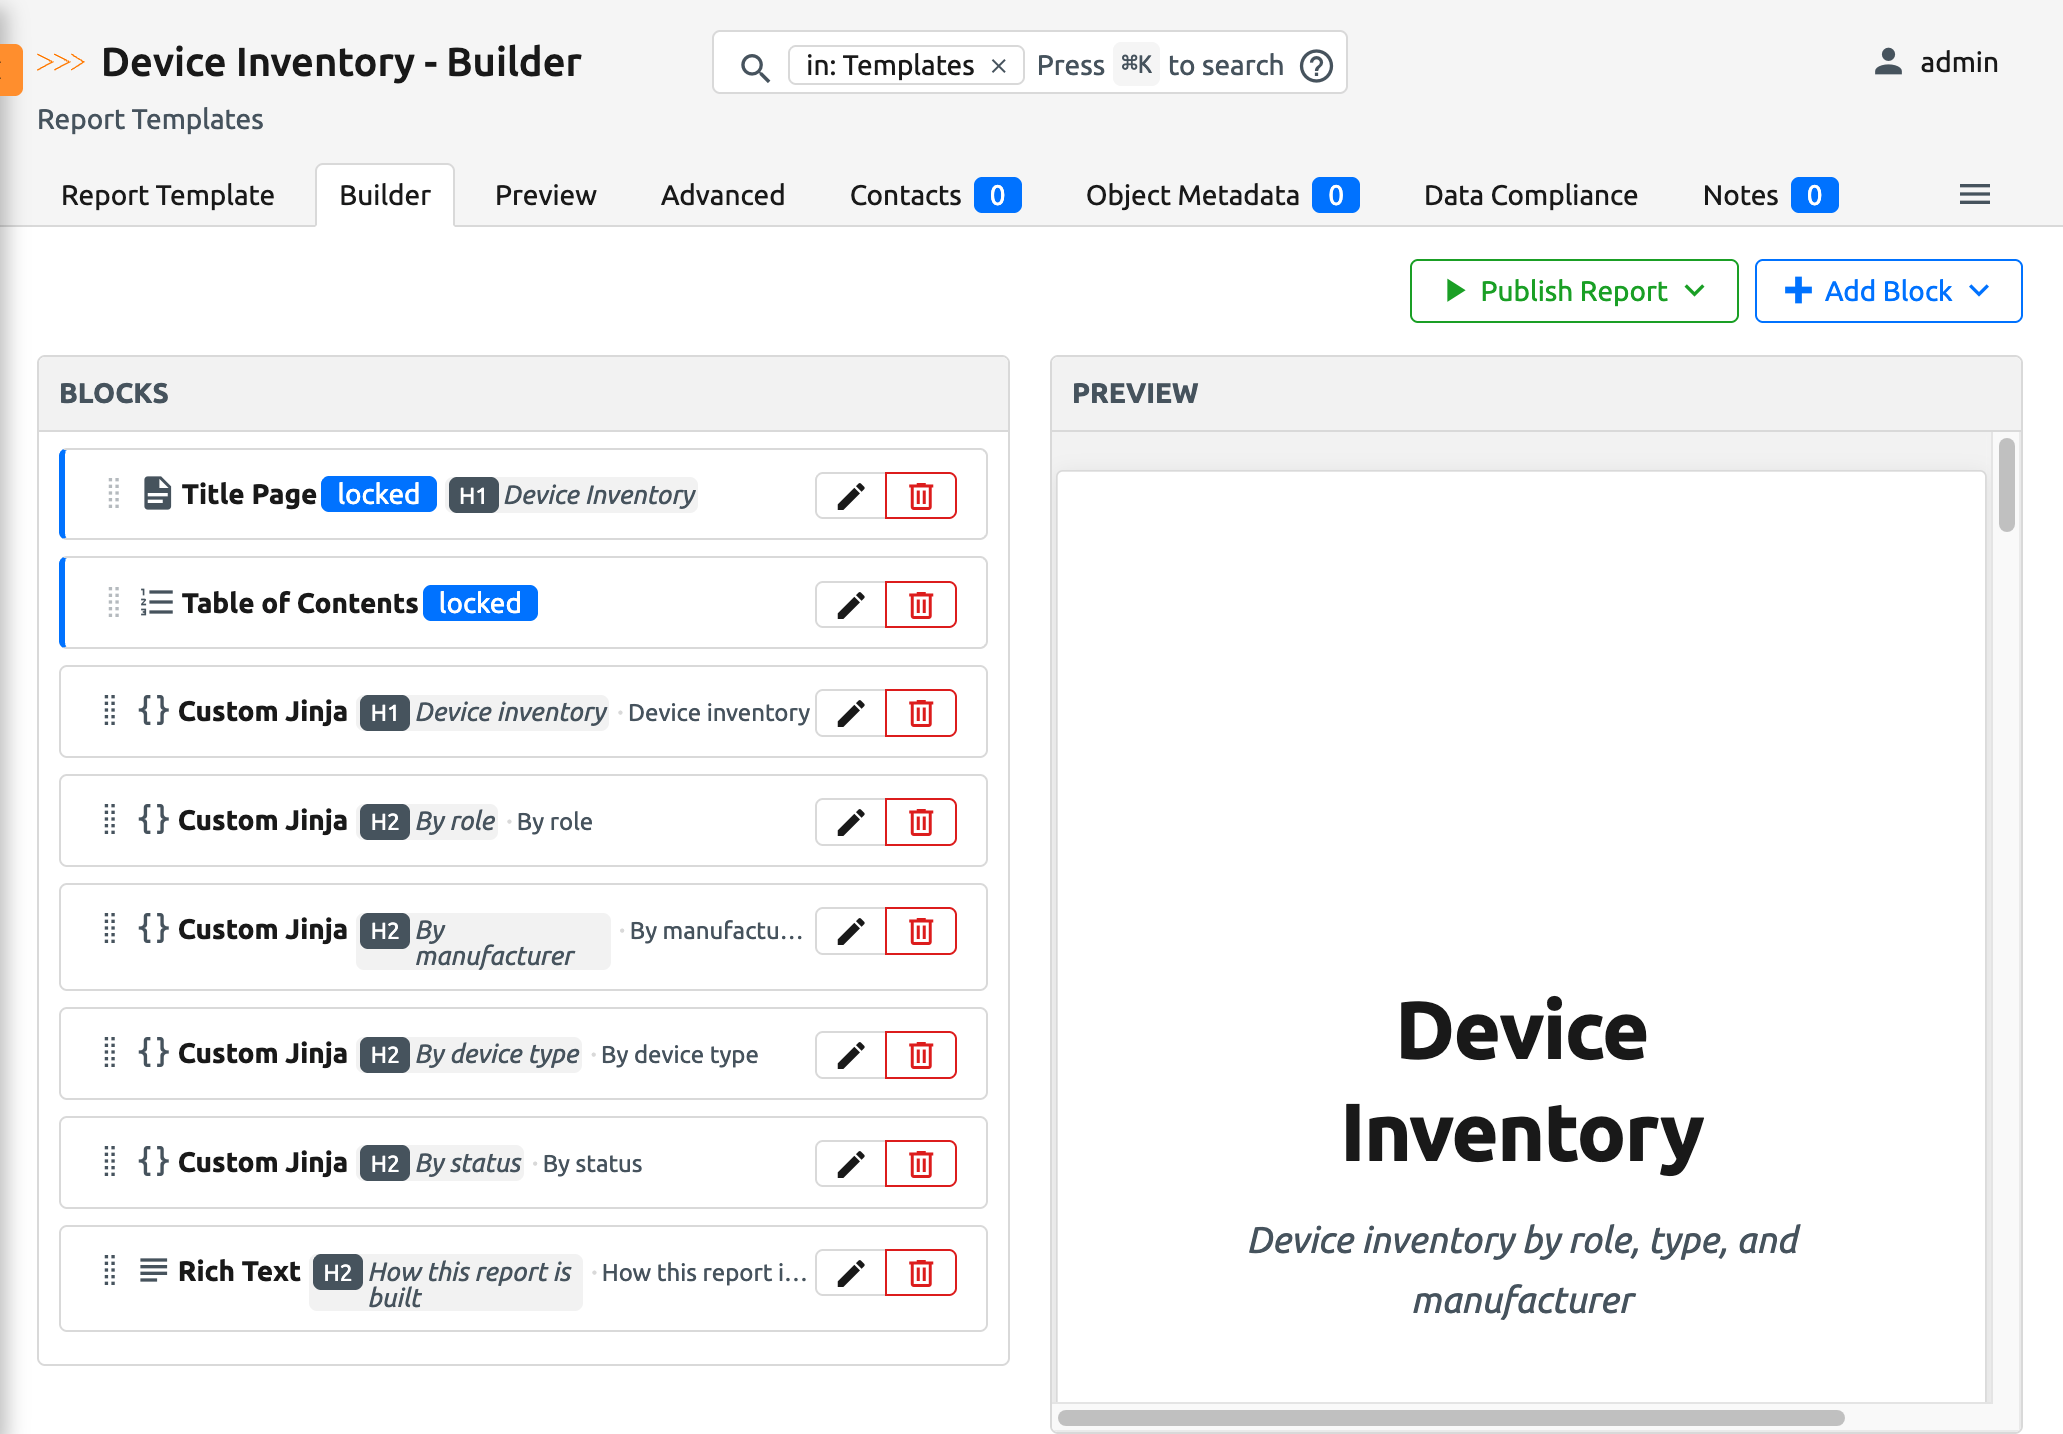Delete the By device type block

(921, 1055)
